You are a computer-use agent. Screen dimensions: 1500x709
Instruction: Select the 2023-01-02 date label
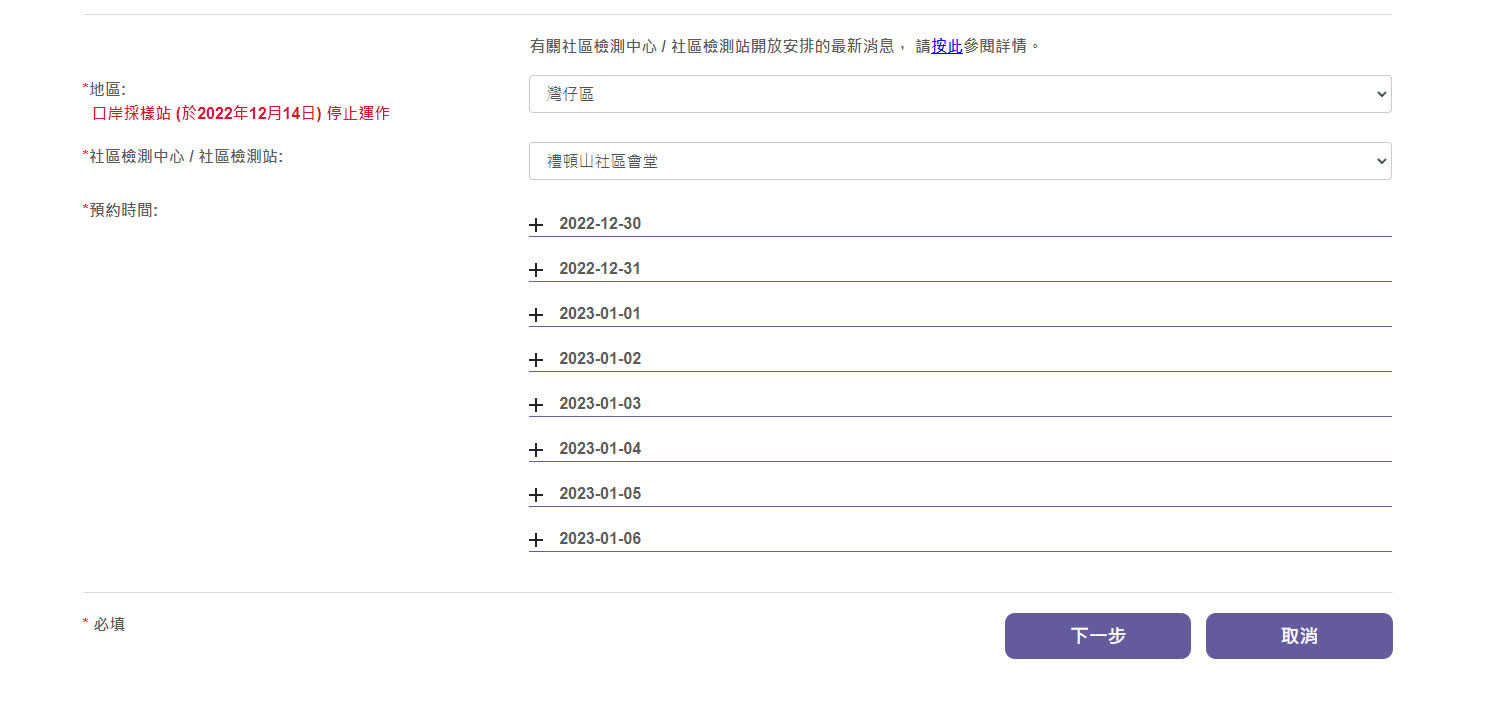600,359
